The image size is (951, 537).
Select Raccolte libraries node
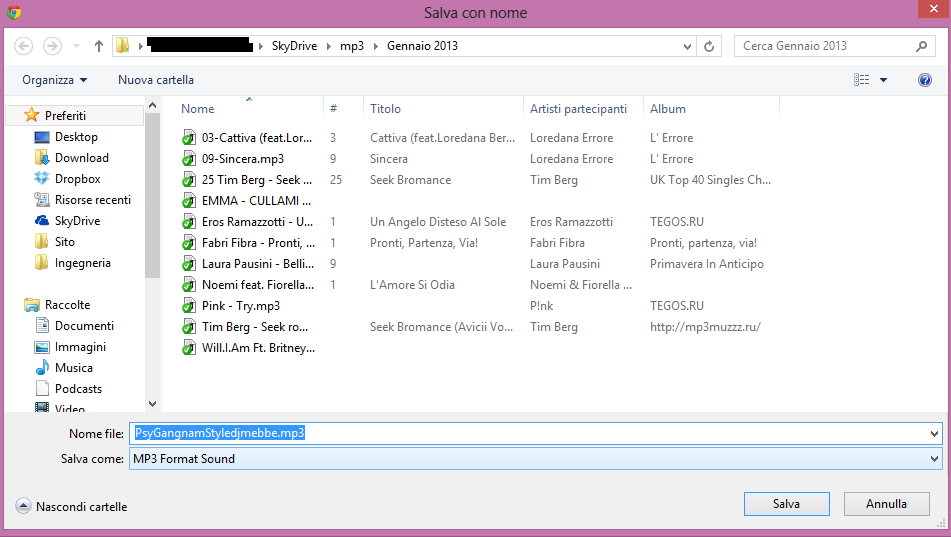[67, 305]
